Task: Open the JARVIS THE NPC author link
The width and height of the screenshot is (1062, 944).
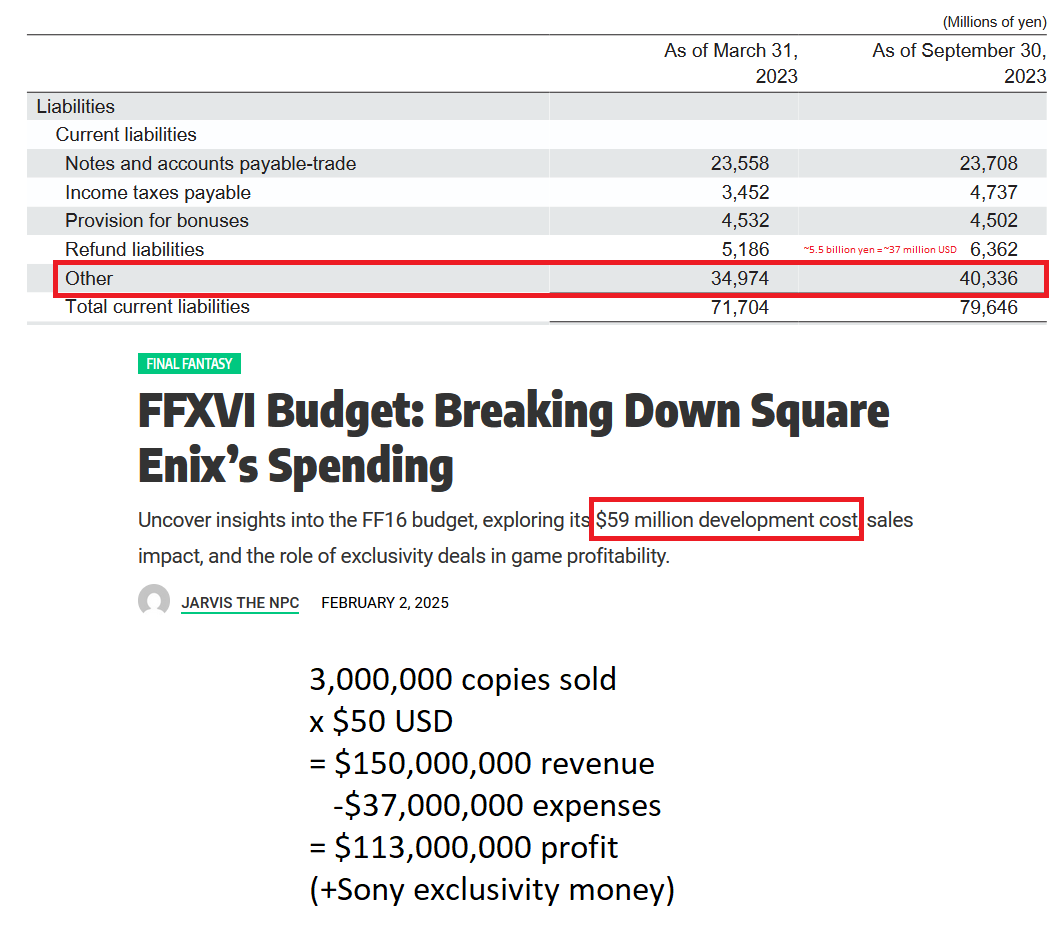Action: point(240,603)
